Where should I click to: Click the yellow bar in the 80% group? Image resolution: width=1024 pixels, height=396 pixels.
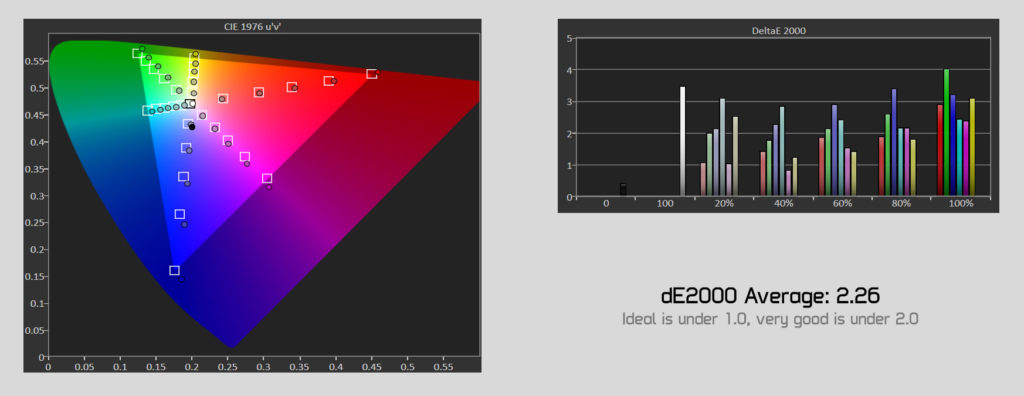913,168
